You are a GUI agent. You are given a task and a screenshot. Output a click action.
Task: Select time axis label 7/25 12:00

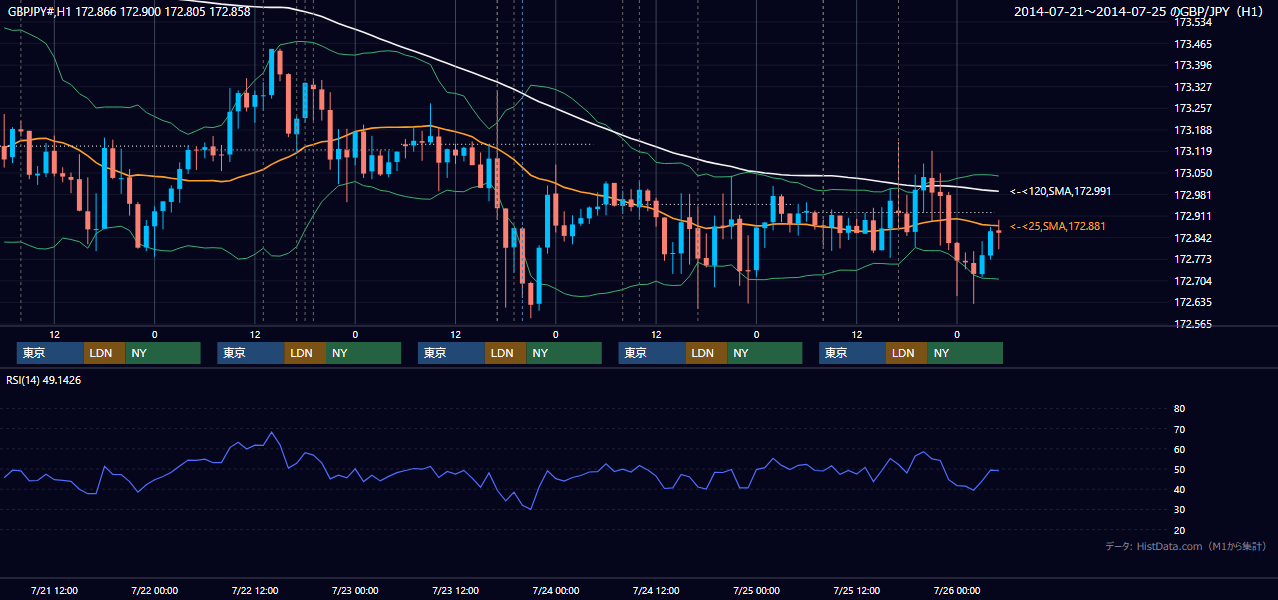(857, 590)
